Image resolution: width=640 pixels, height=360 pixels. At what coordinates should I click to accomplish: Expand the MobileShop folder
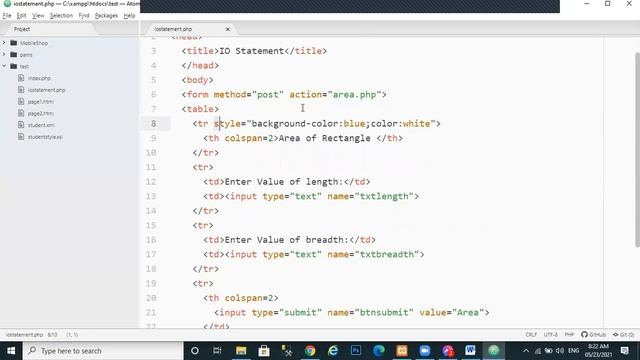pyautogui.click(x=4, y=42)
